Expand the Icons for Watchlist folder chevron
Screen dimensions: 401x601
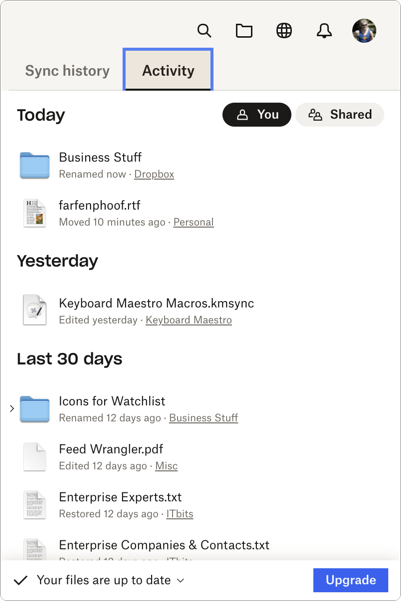click(12, 409)
